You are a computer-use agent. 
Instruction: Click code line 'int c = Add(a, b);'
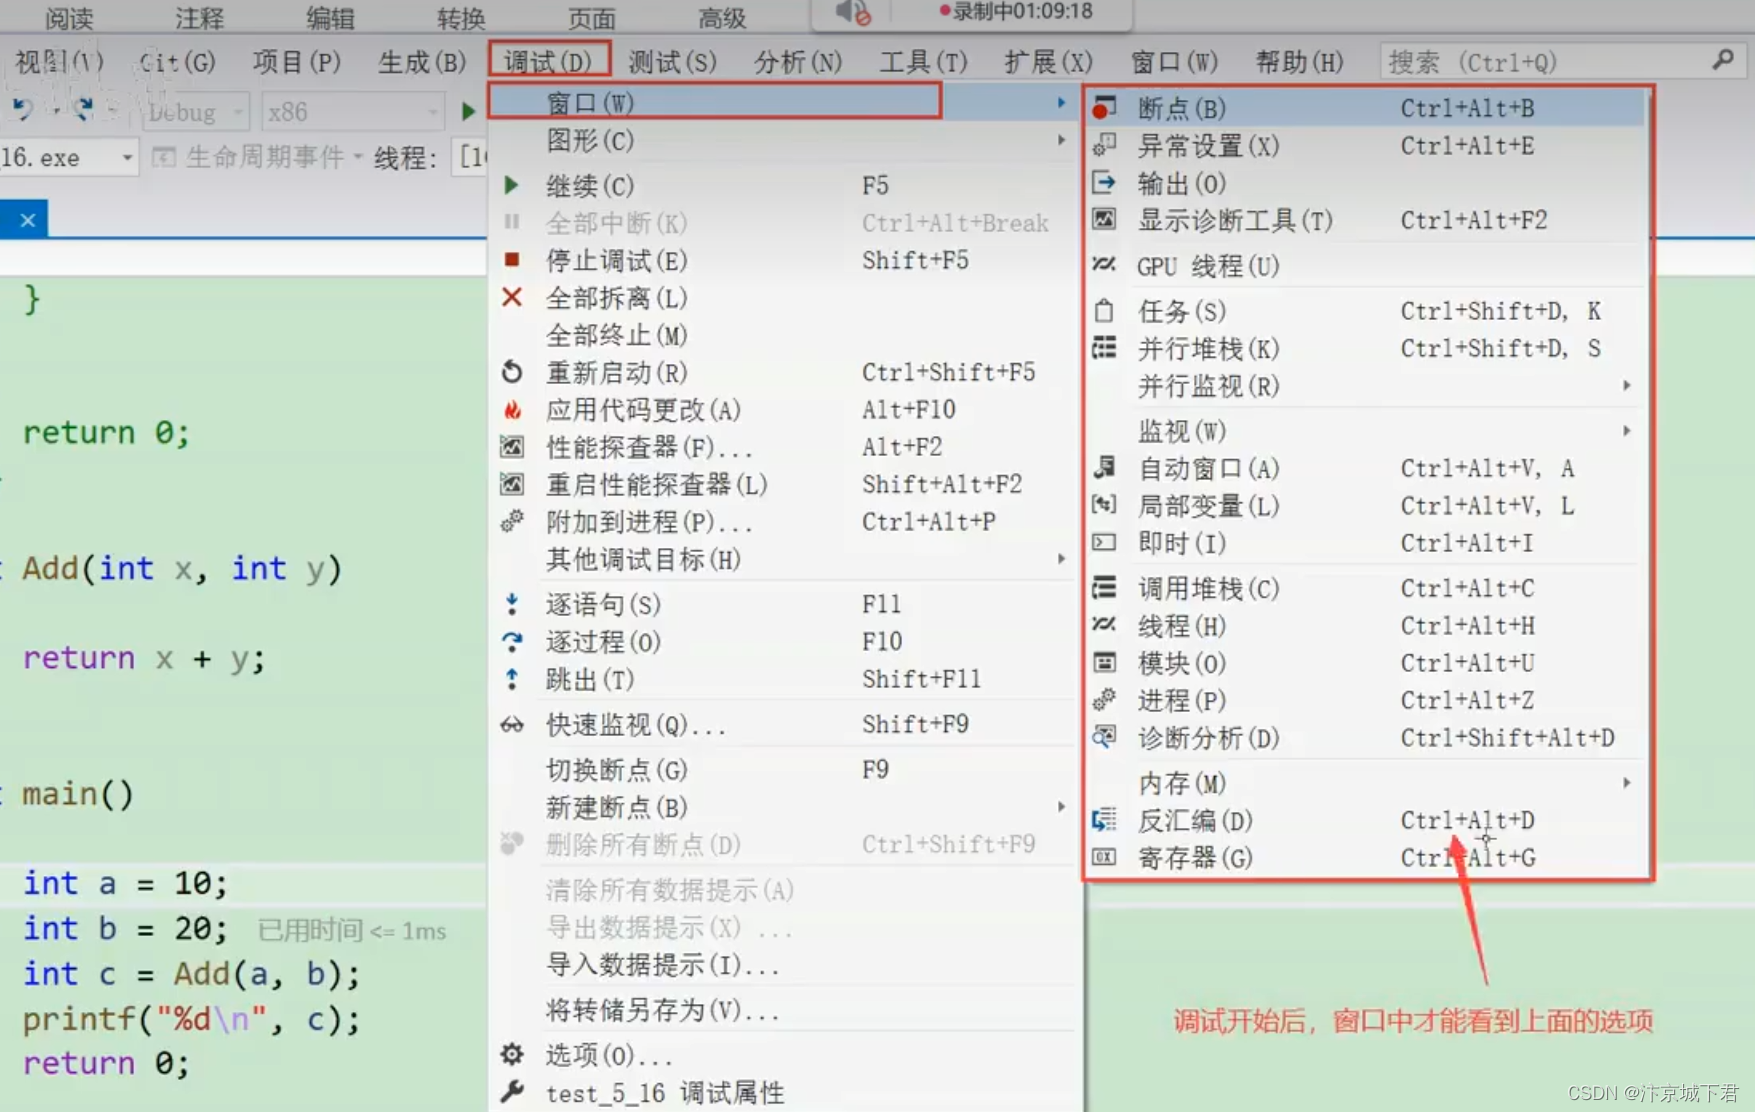190,973
